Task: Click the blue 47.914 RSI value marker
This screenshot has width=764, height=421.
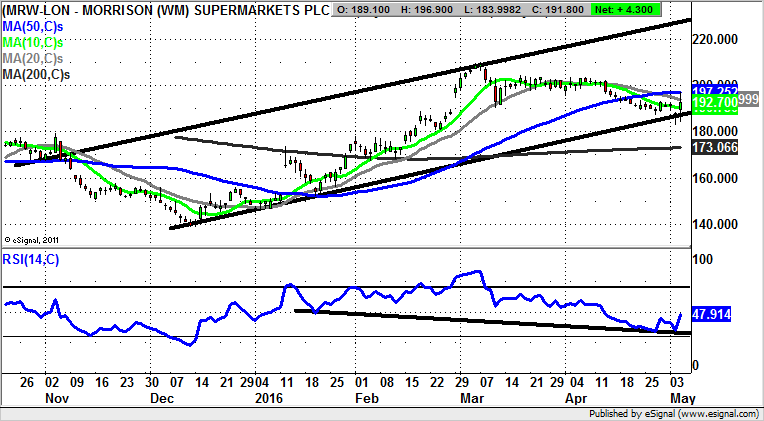Action: pyautogui.click(x=712, y=314)
